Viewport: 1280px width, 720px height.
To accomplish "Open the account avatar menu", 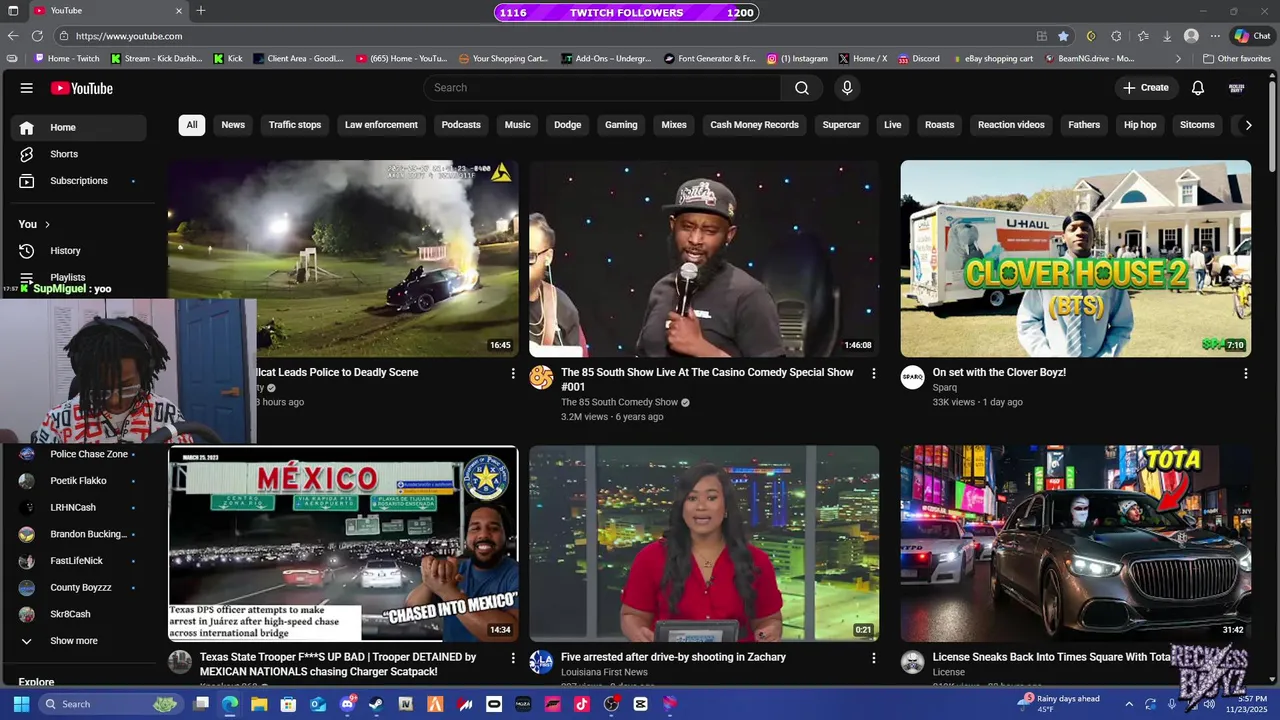I will 1237,88.
